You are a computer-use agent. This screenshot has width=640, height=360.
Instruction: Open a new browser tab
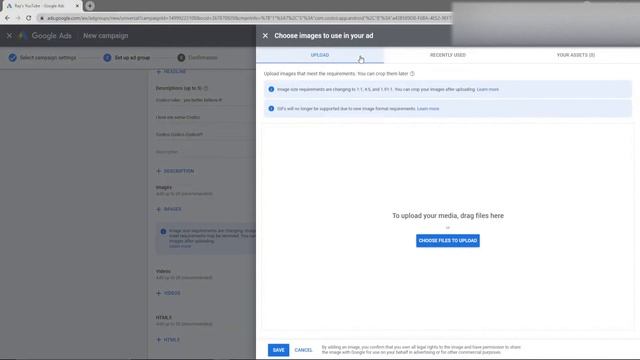coord(90,6)
